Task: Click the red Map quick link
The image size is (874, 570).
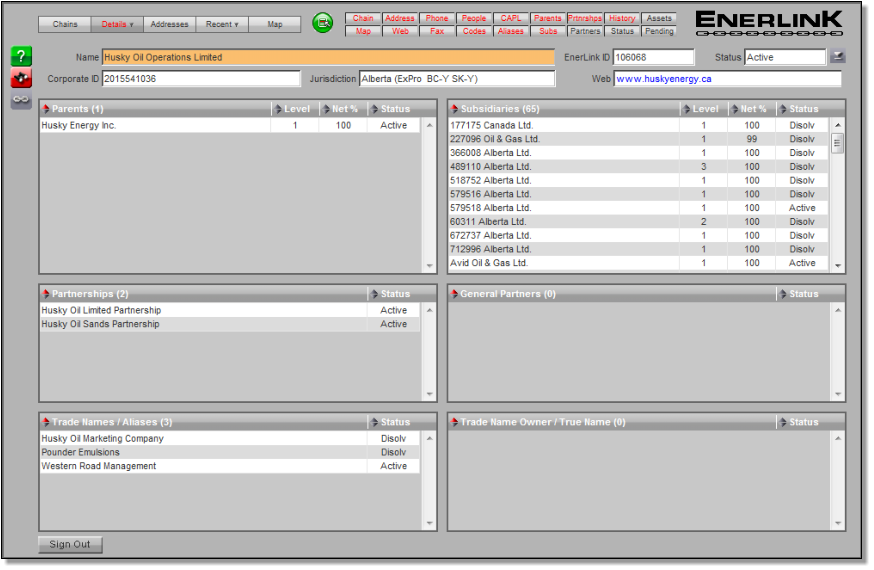Action: click(363, 31)
